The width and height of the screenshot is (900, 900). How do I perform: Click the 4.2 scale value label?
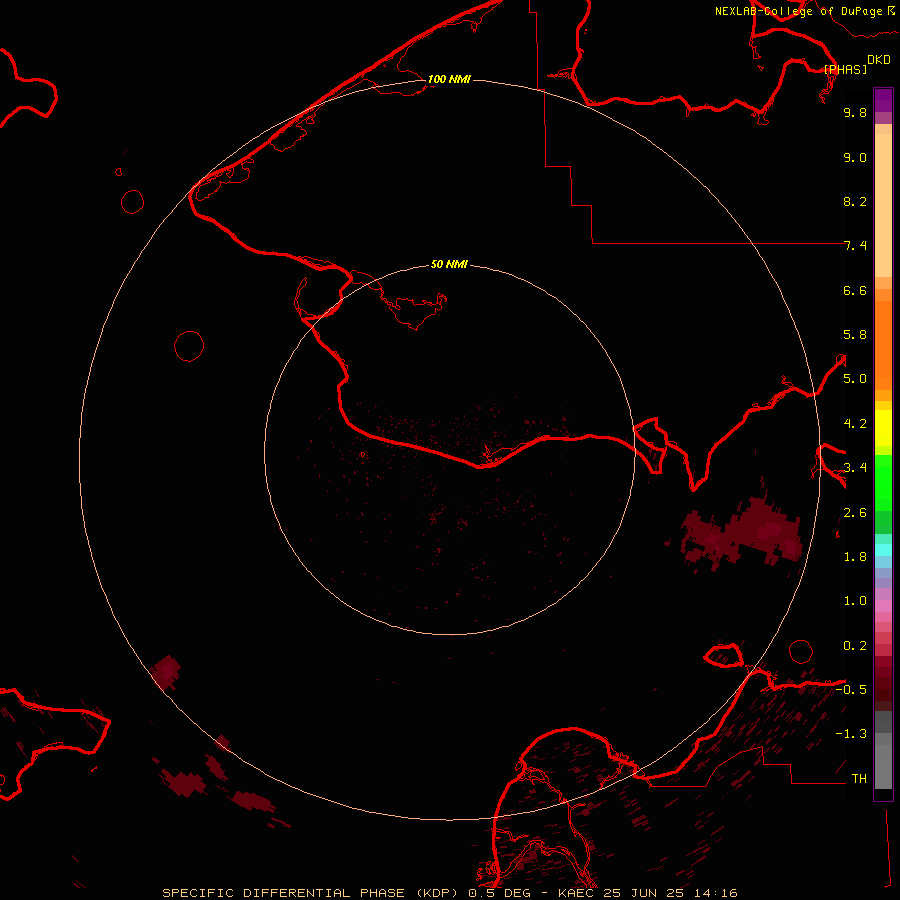click(x=855, y=424)
